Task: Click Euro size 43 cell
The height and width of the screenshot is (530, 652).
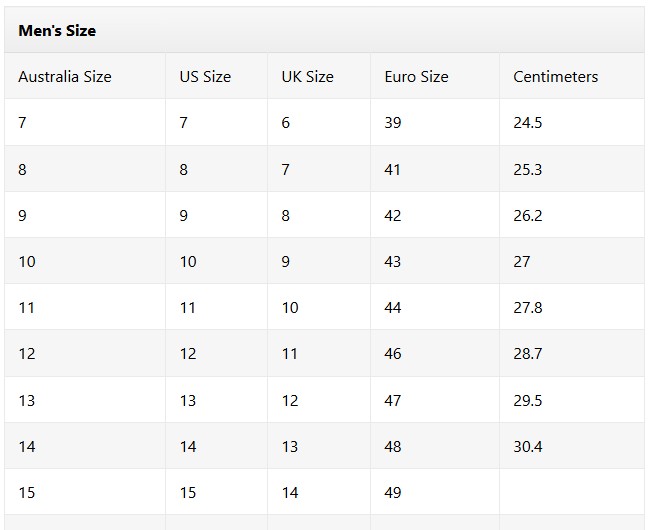Action: pyautogui.click(x=435, y=261)
